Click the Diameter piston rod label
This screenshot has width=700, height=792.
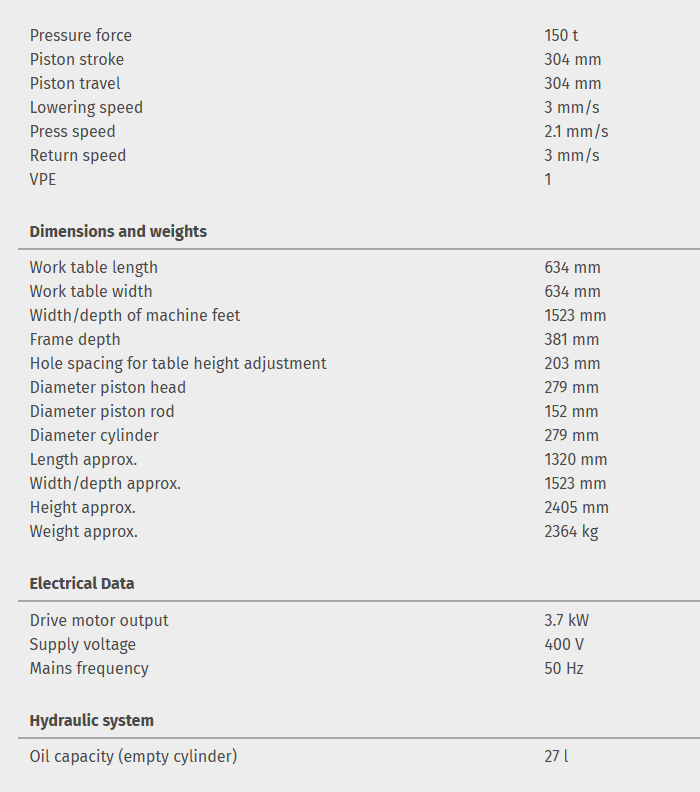pyautogui.click(x=102, y=411)
